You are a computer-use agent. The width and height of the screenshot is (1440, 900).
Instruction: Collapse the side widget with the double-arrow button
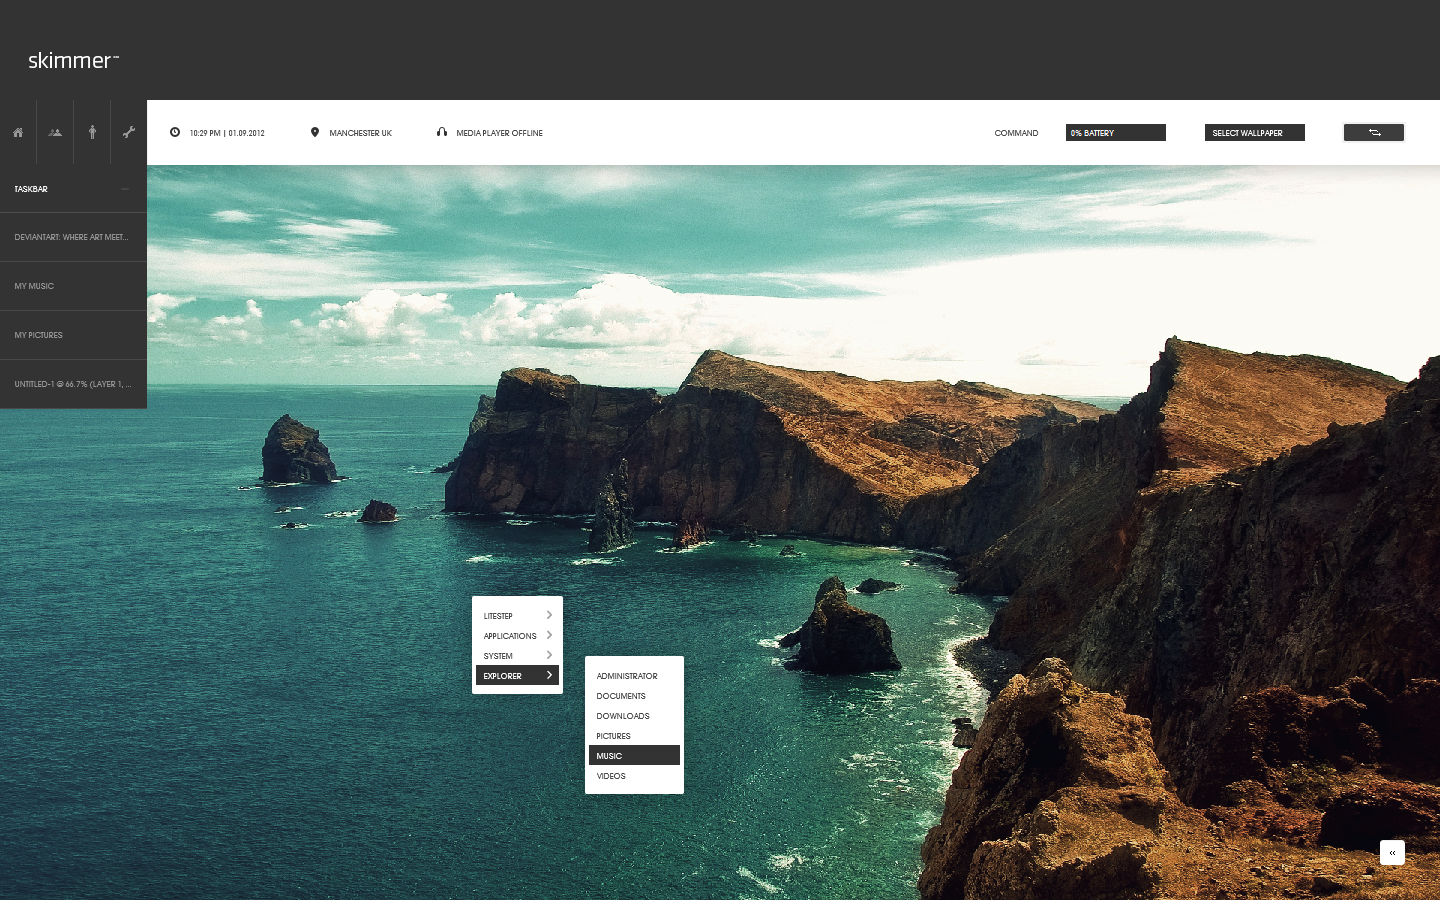1392,853
